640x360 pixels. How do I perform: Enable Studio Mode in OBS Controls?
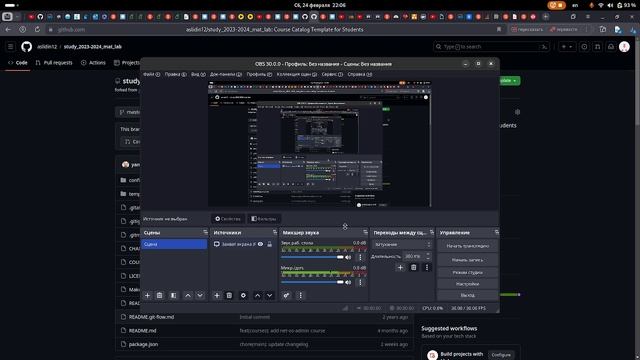tap(467, 272)
